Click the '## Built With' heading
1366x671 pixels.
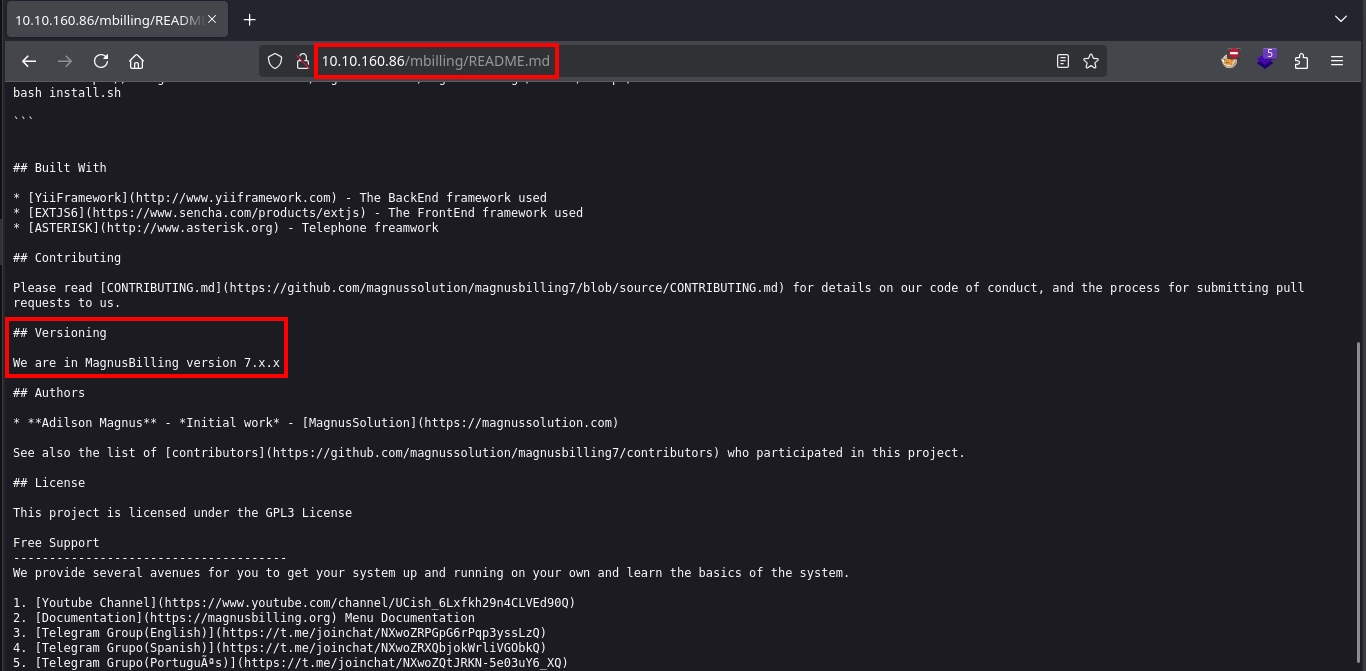pyautogui.click(x=60, y=168)
